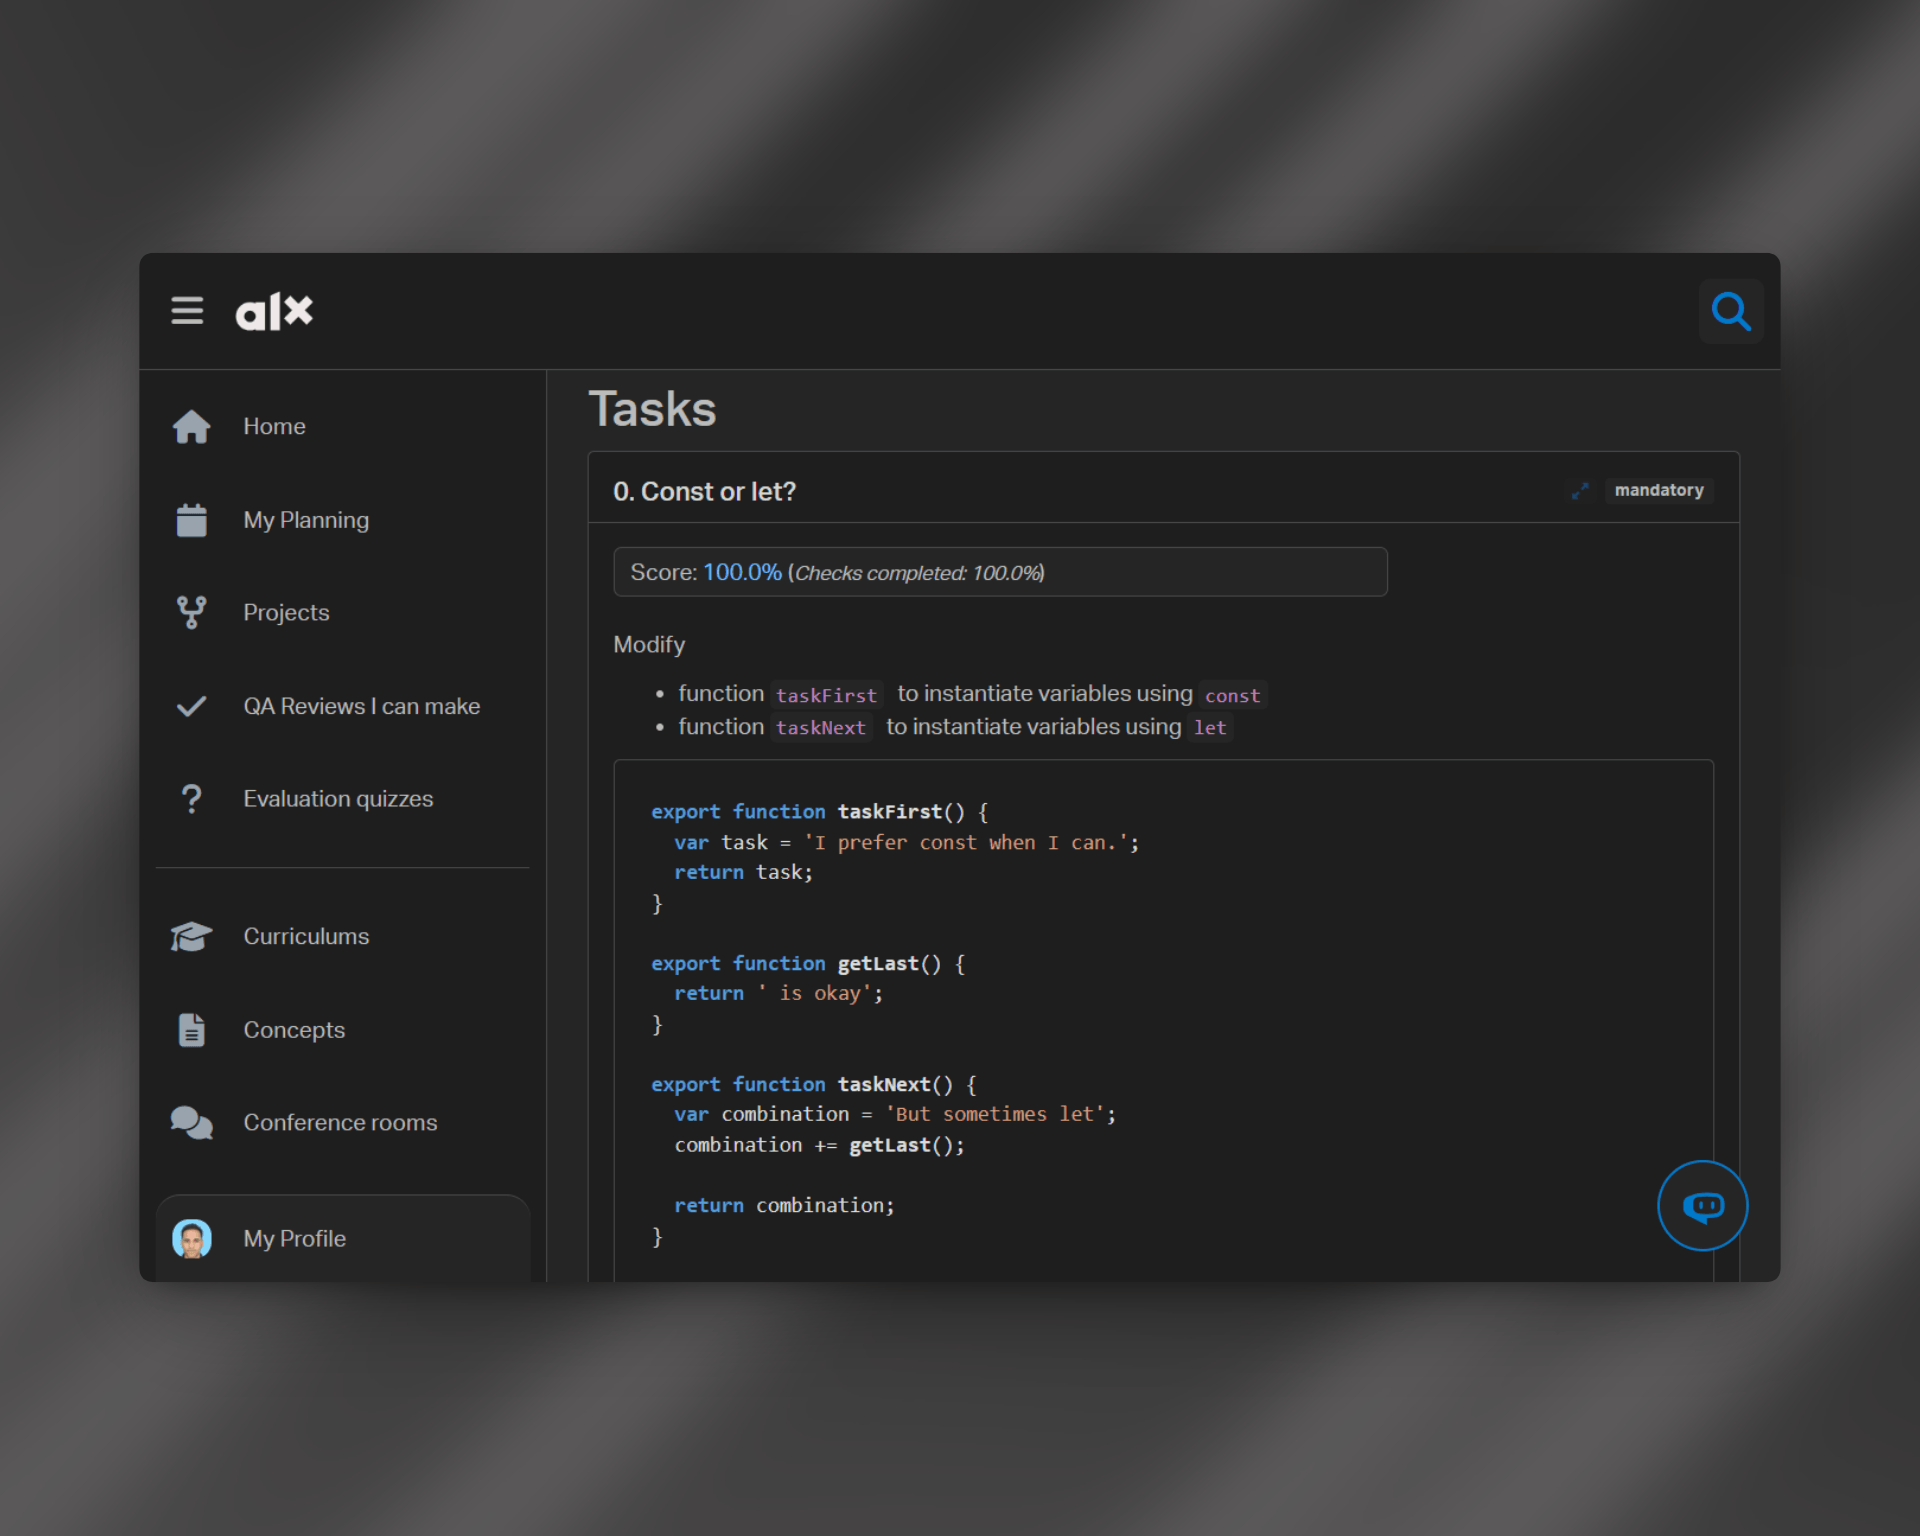This screenshot has height=1536, width=1920.
Task: Expand the Const or let task view
Action: click(1580, 491)
